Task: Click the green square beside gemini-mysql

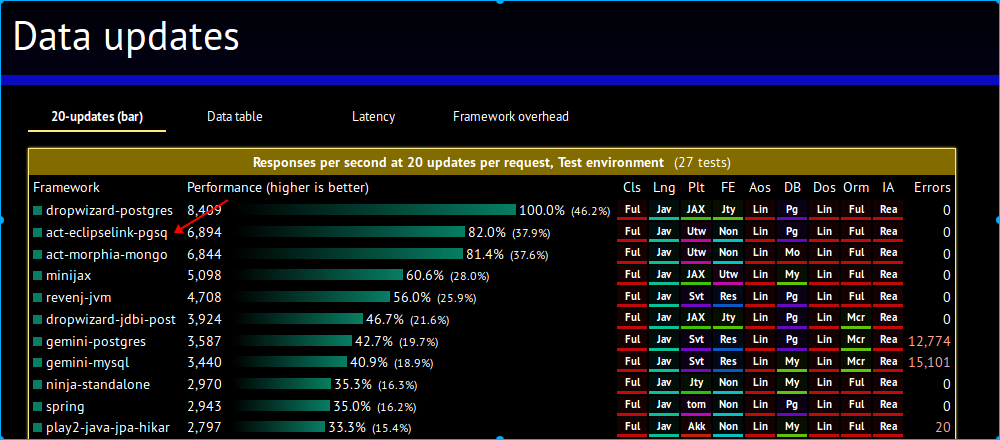Action: coord(38,363)
